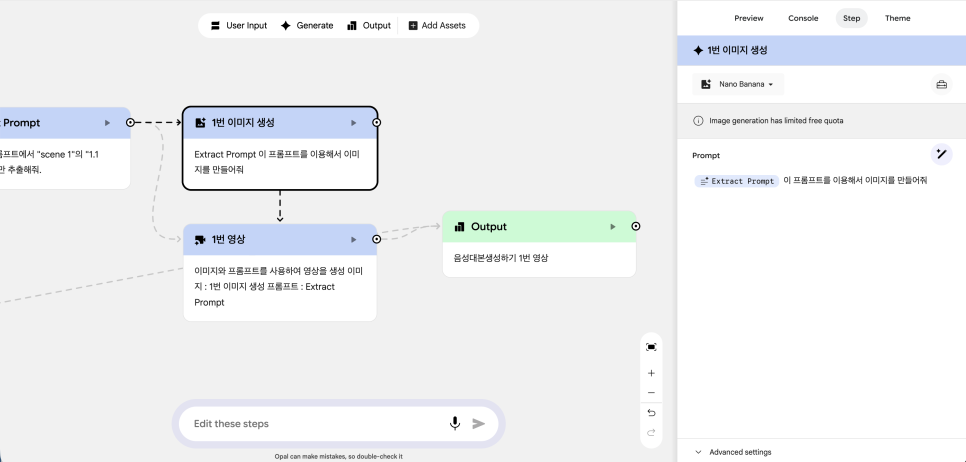Click the sparkle icon in step title

tap(698, 51)
